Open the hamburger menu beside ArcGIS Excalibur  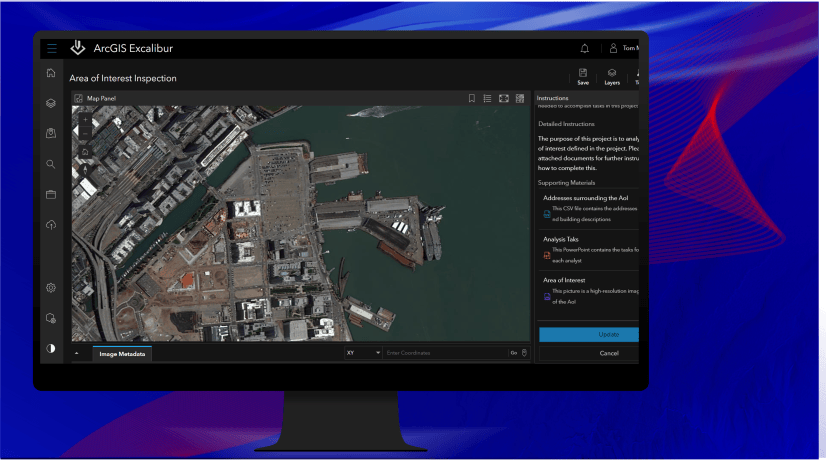[52, 48]
